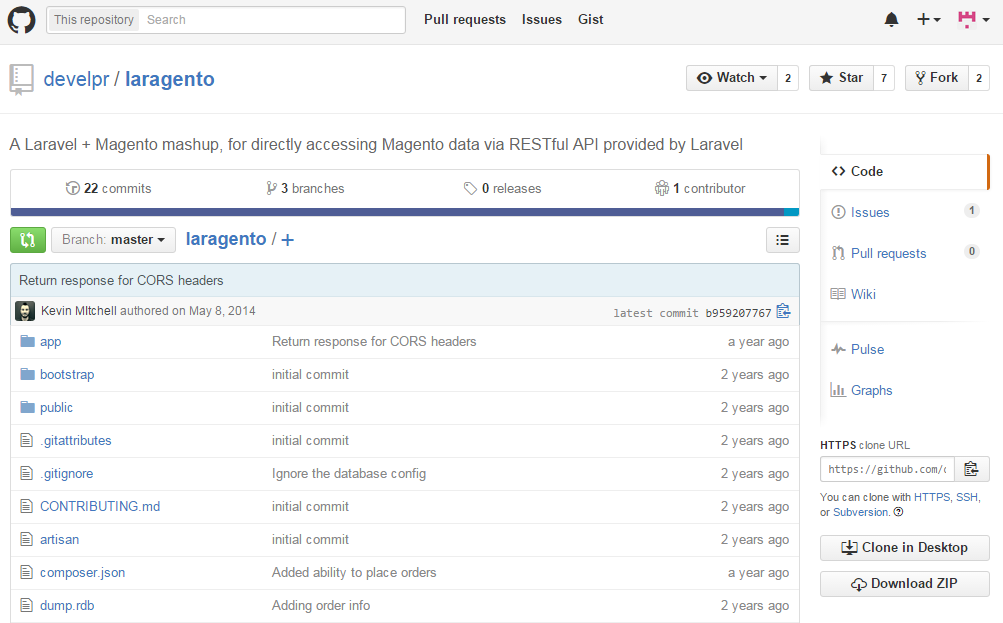Focus the repository search field
The image size is (1003, 623).
tap(271, 20)
